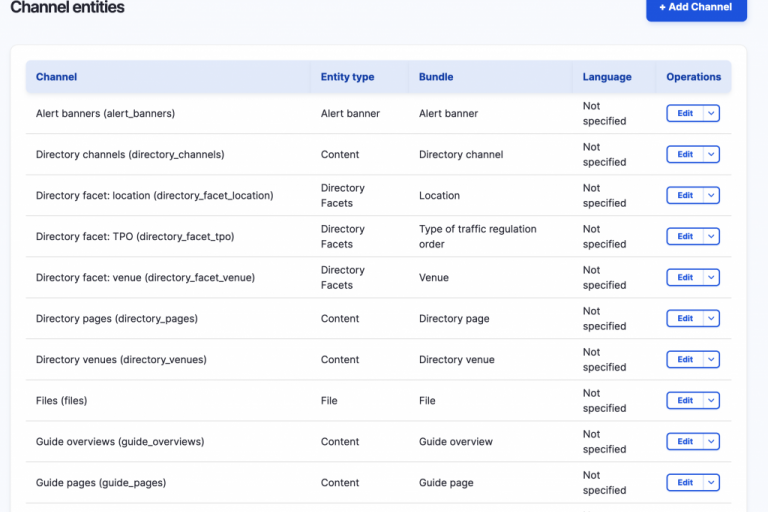This screenshot has width=768, height=512.
Task: Edit the Directory channels entry
Action: [685, 155]
